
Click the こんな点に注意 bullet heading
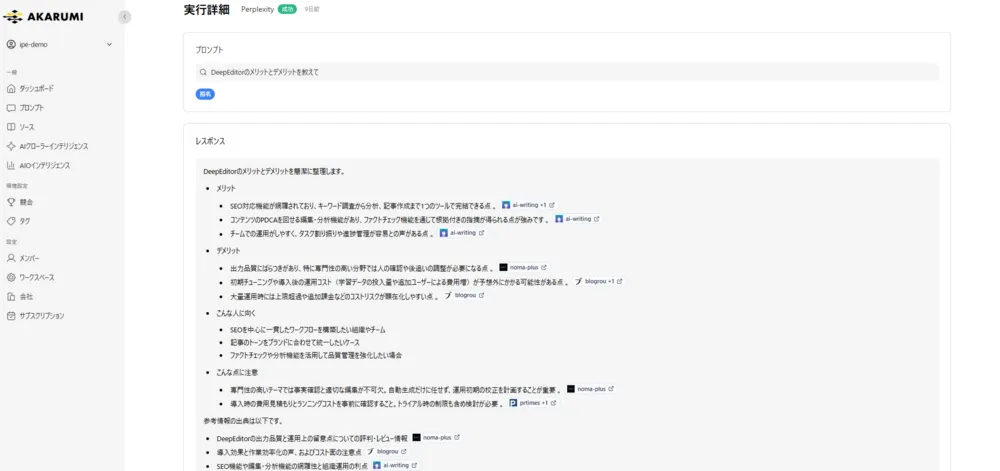(237, 372)
